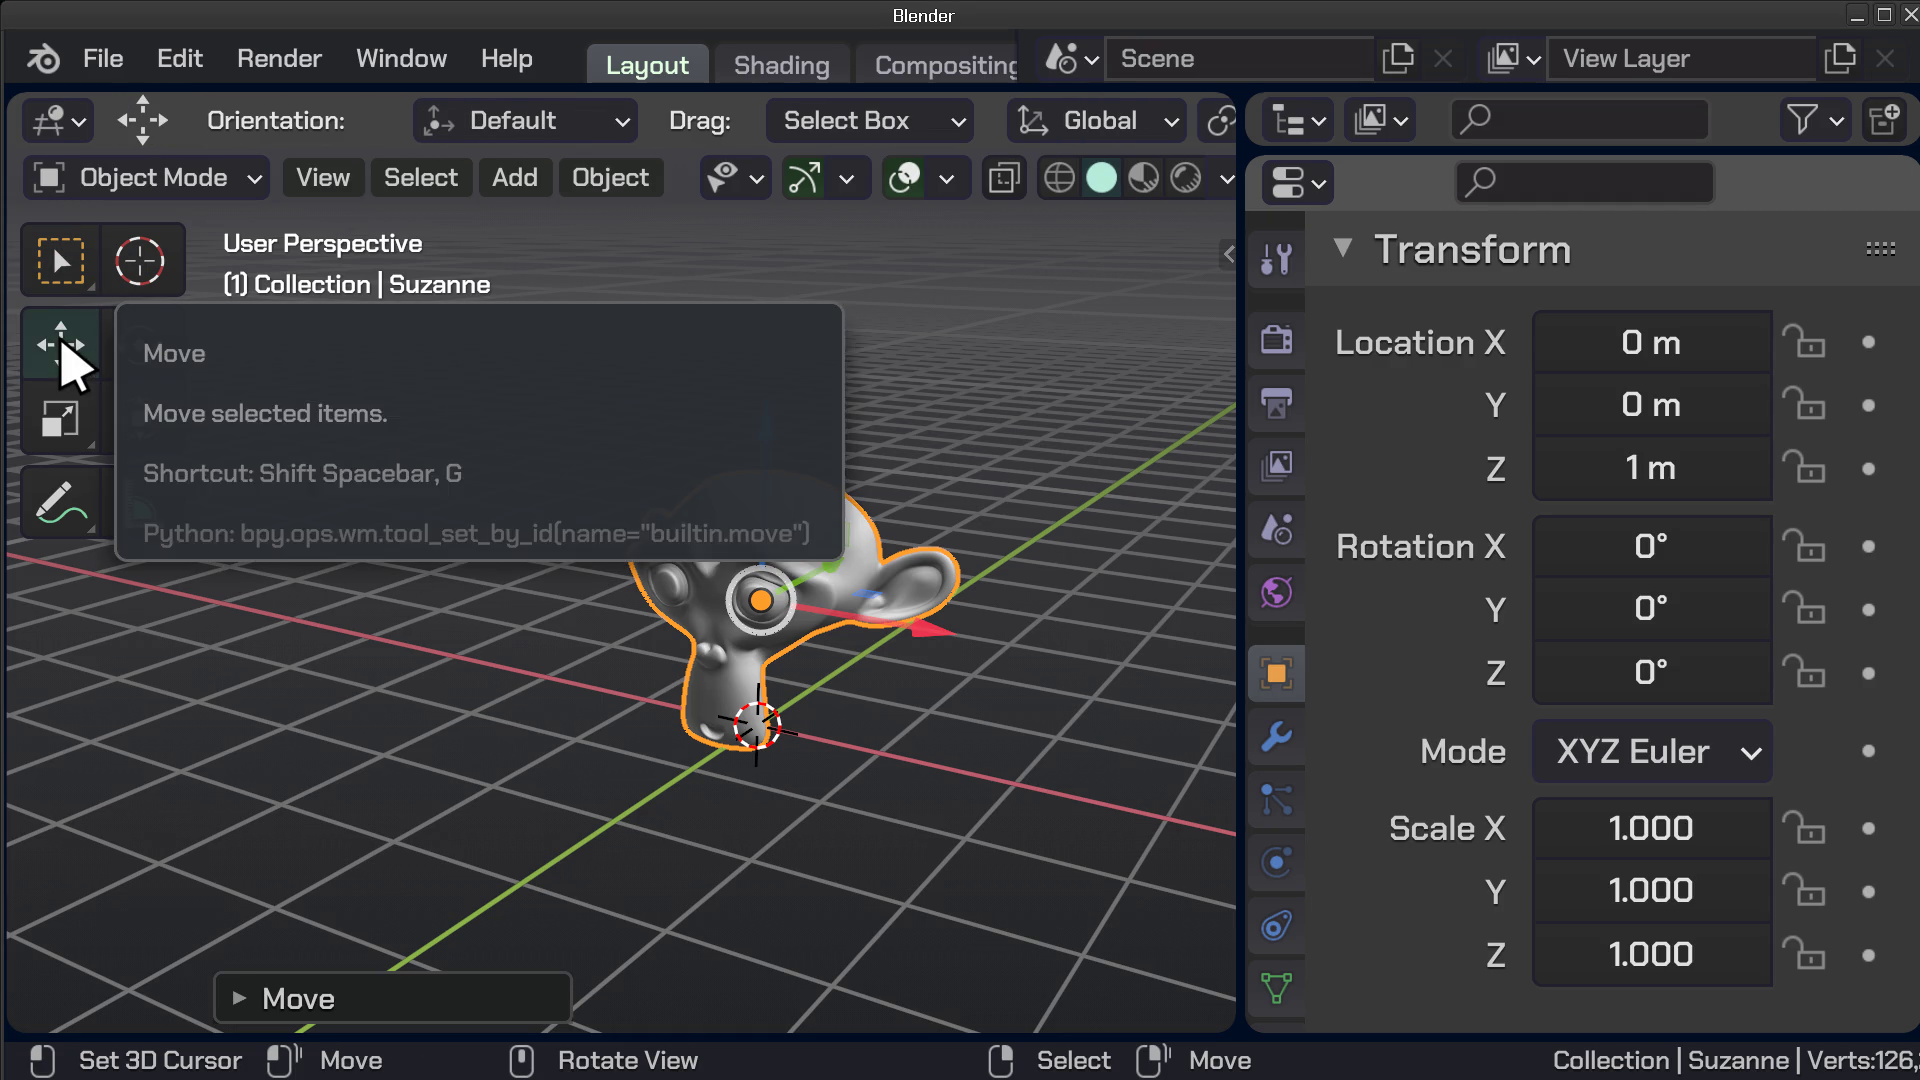Viewport: 1920px width, 1080px height.
Task: Select the Scale tool icon
Action: tap(60, 419)
